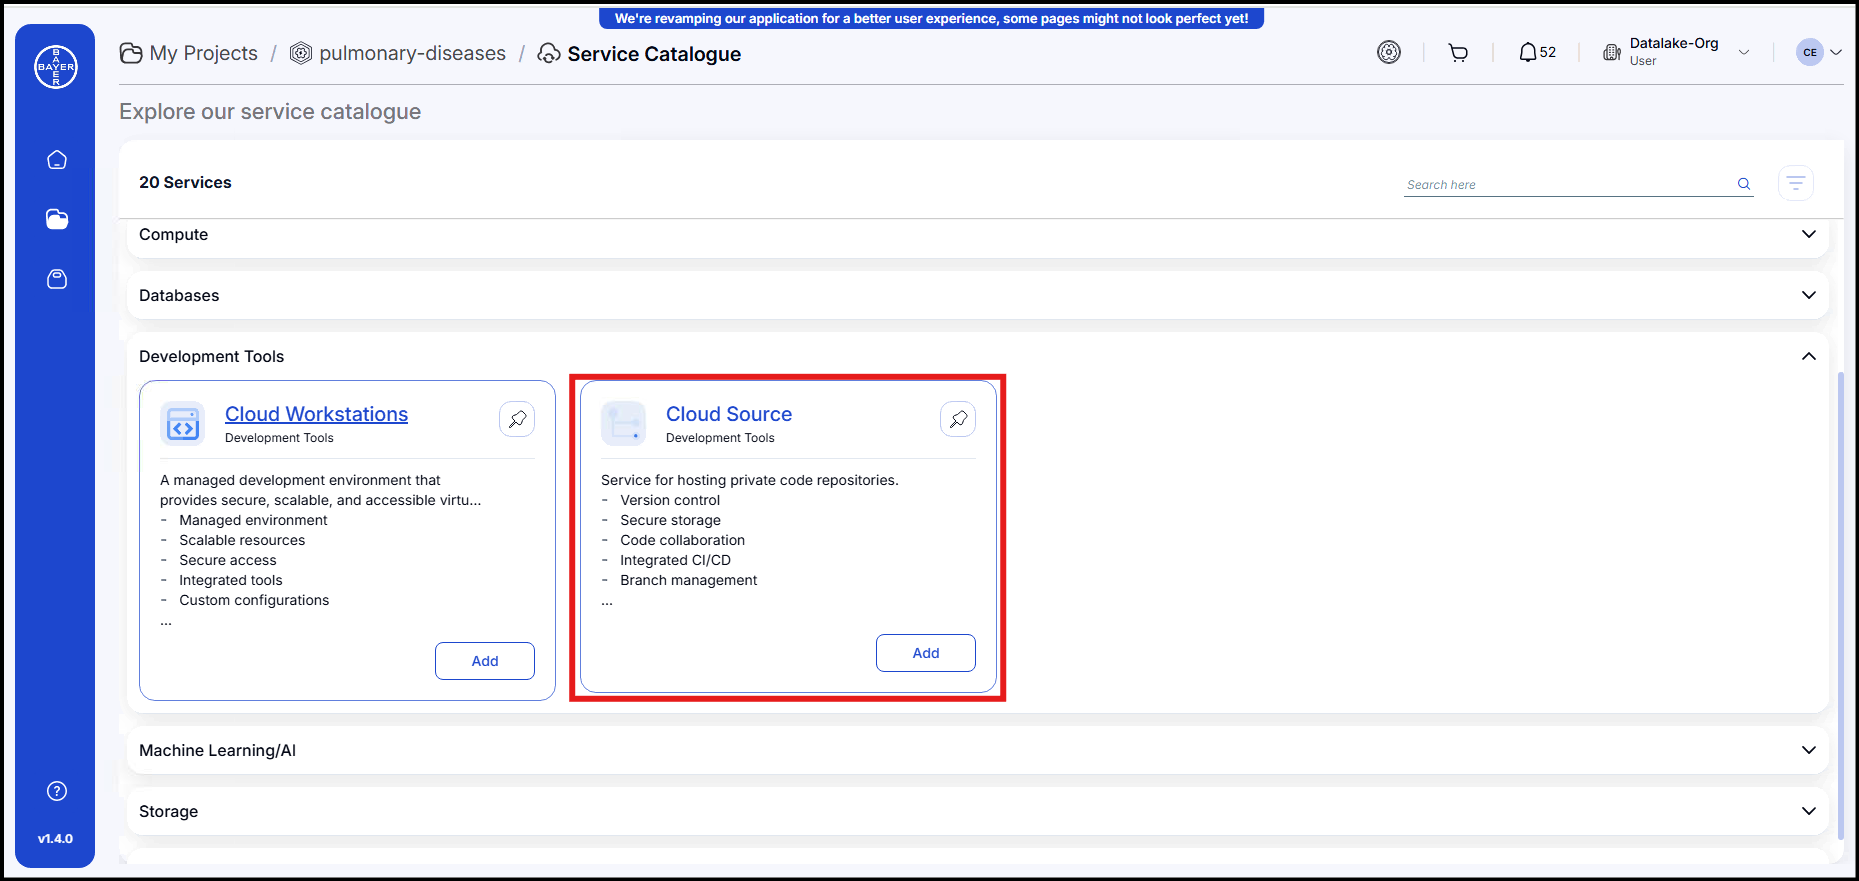Click the Explore our service catalogue heading
The width and height of the screenshot is (1859, 881).
tap(270, 112)
